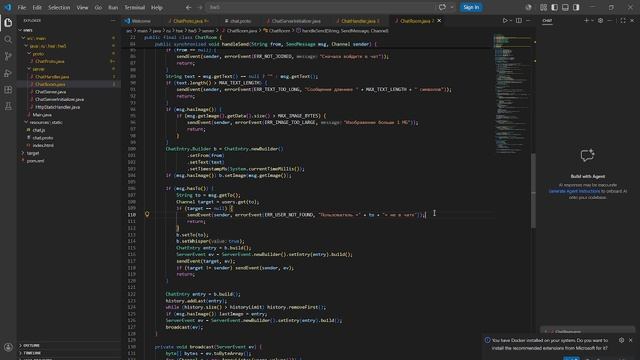640x360 pixels.
Task: Open Docker notification gear settings
Action: point(621,340)
